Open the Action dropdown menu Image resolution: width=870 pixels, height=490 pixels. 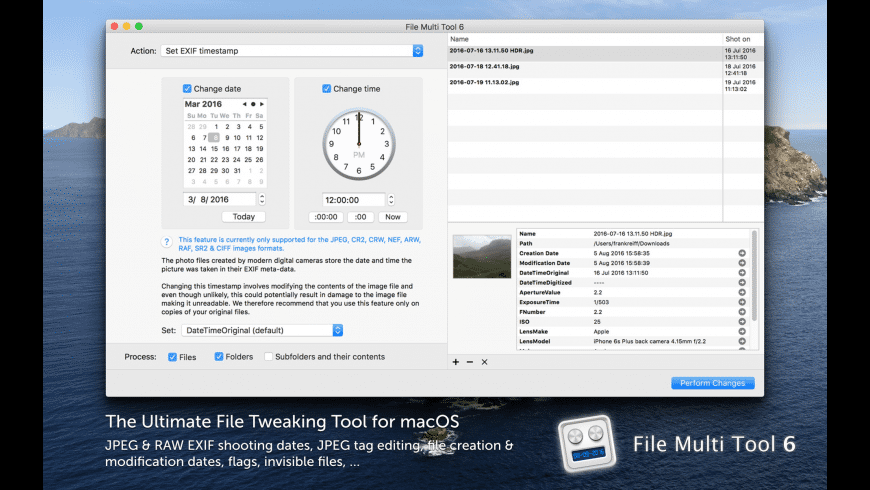pyautogui.click(x=292, y=50)
